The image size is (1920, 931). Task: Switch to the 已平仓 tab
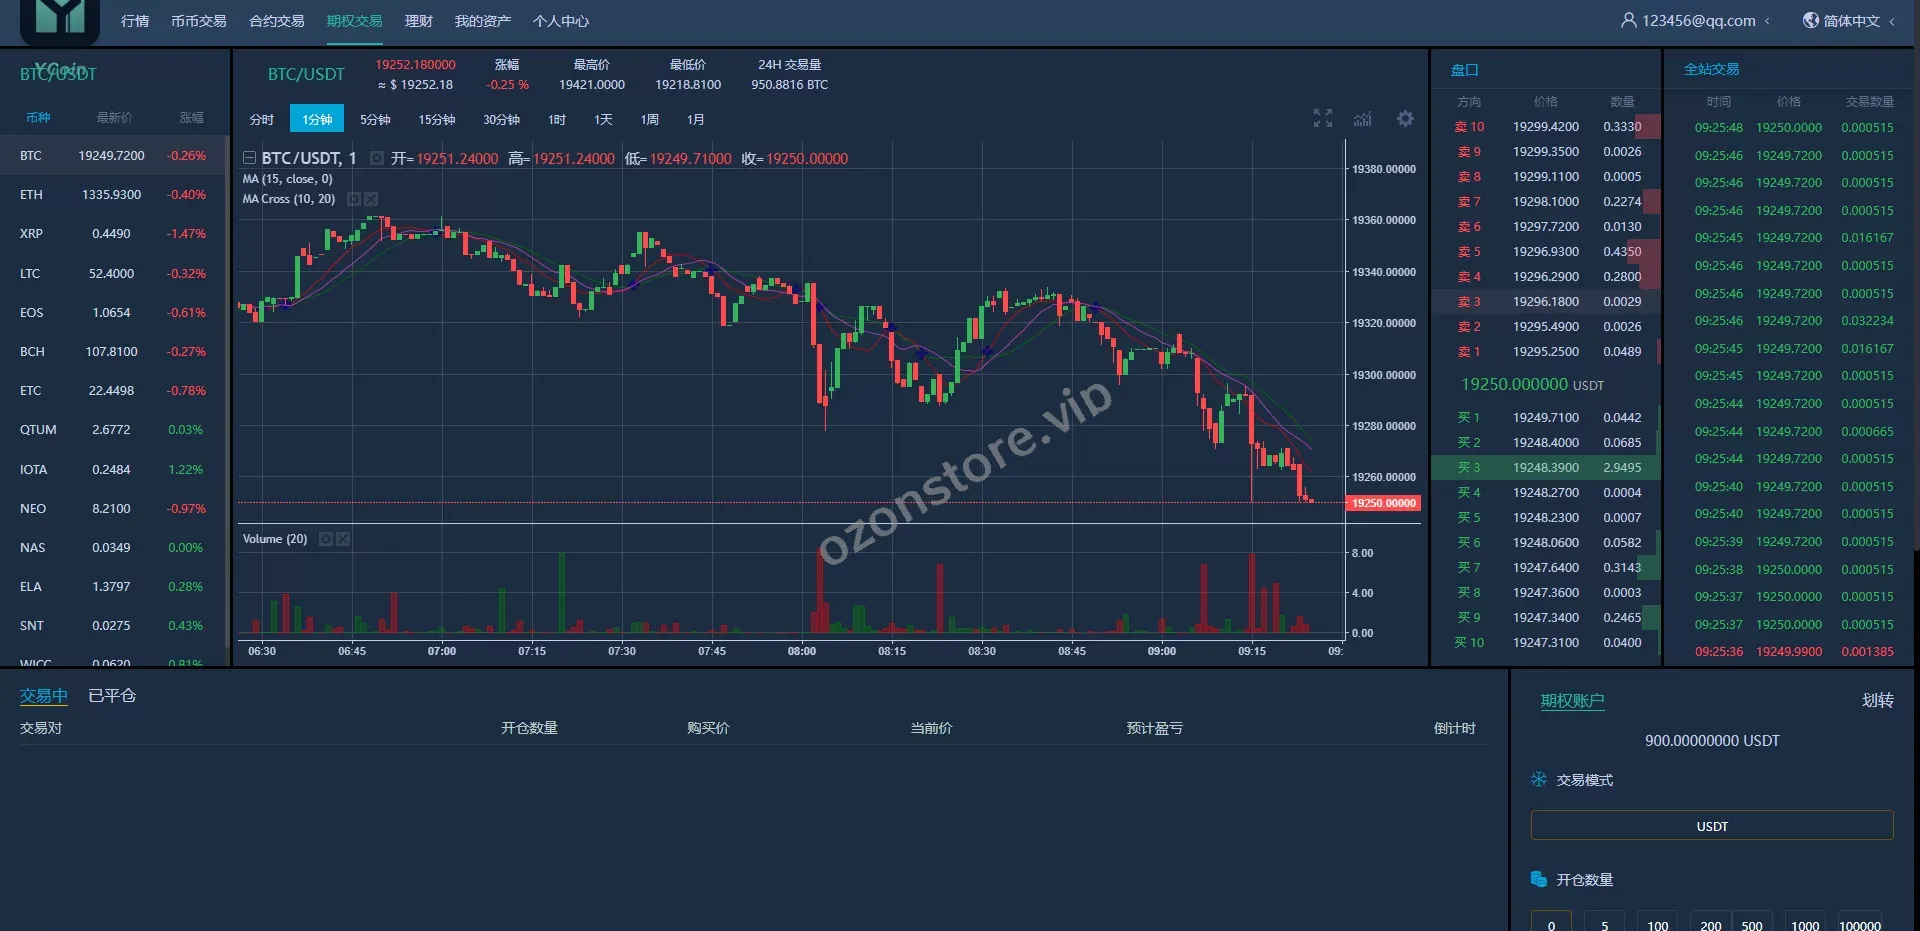click(112, 696)
